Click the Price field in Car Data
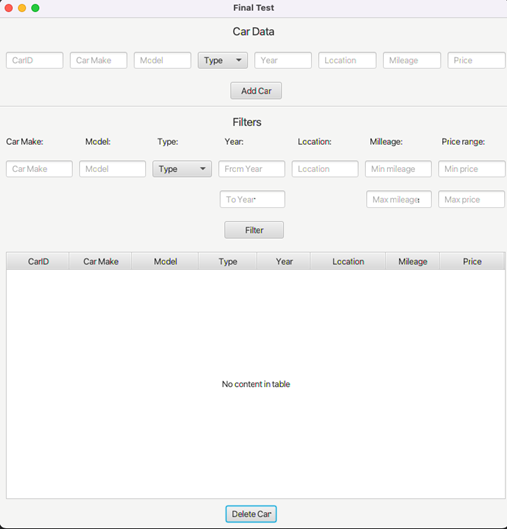The height and width of the screenshot is (529, 507). point(477,60)
